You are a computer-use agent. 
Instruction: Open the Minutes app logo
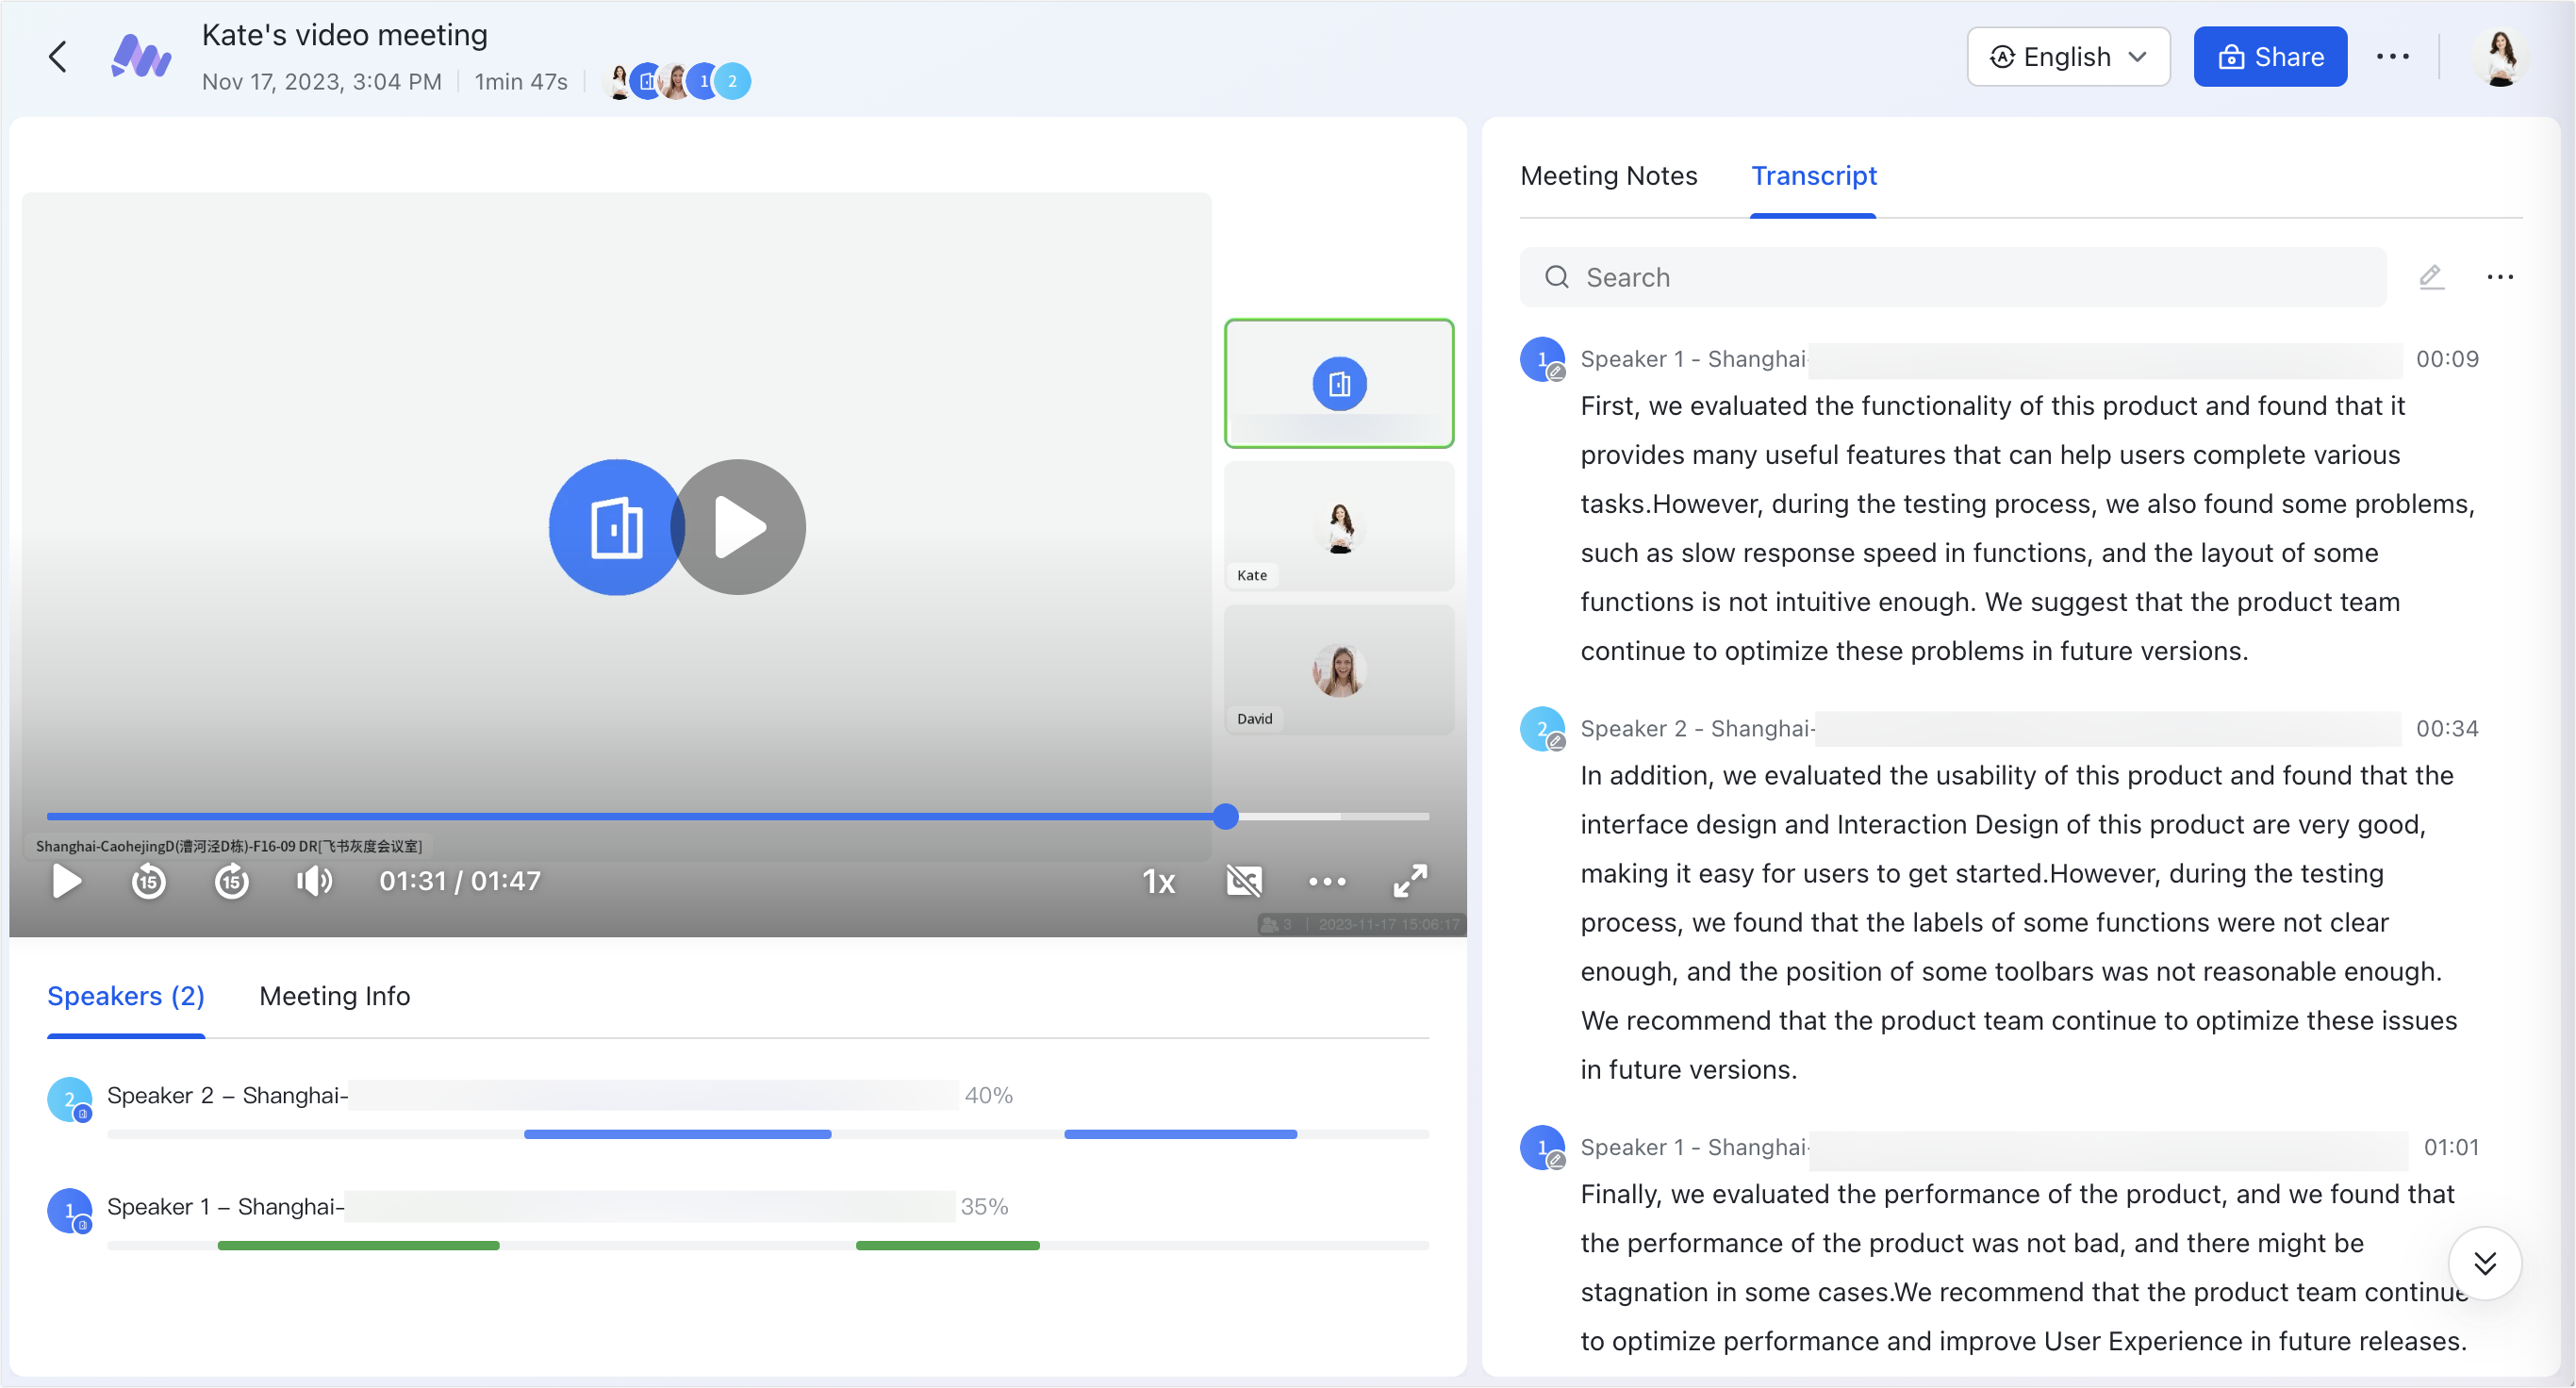tap(142, 57)
